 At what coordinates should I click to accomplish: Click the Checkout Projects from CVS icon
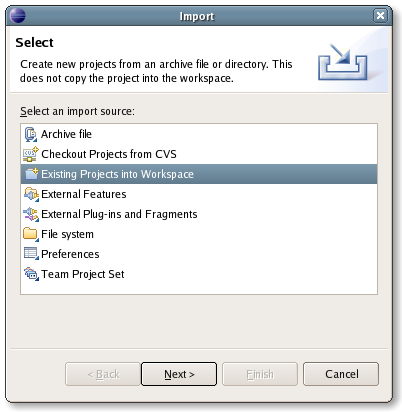[31, 154]
